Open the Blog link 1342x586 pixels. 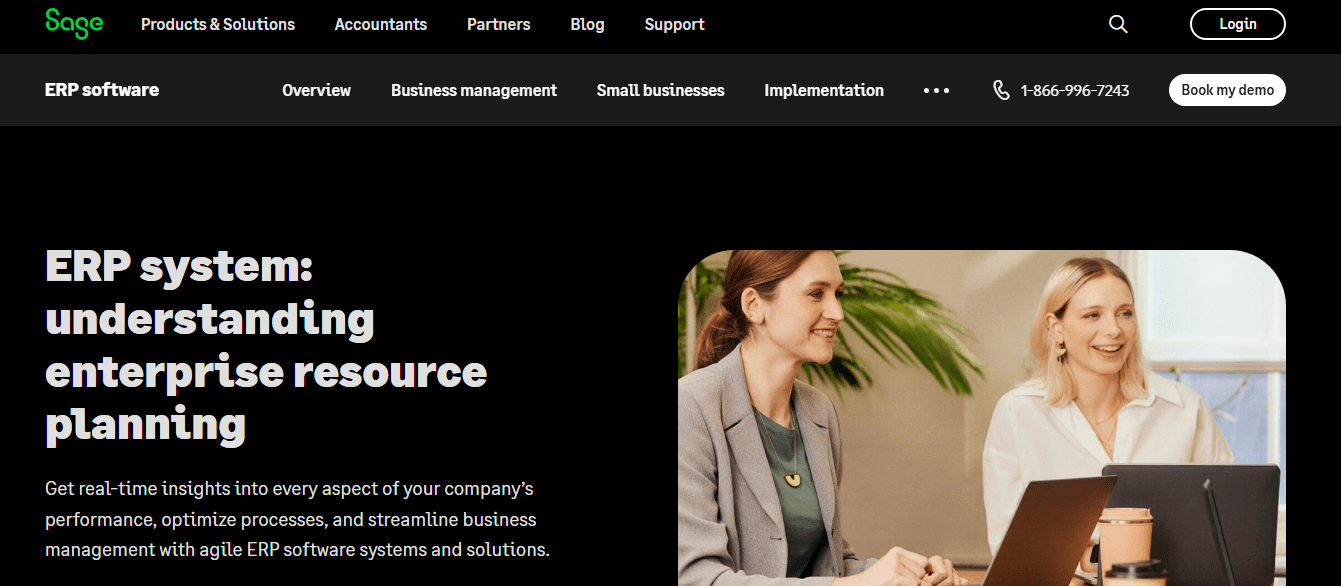point(587,24)
